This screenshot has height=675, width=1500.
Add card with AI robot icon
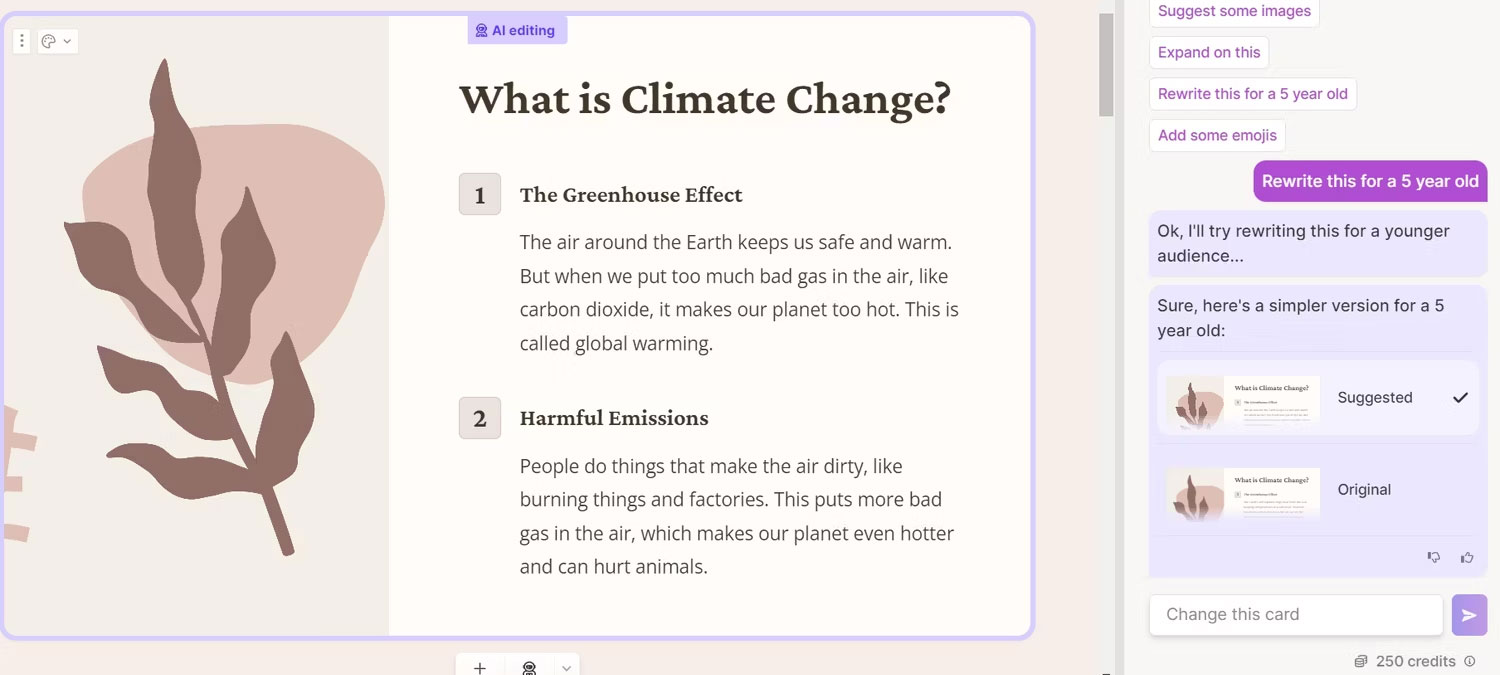point(530,667)
